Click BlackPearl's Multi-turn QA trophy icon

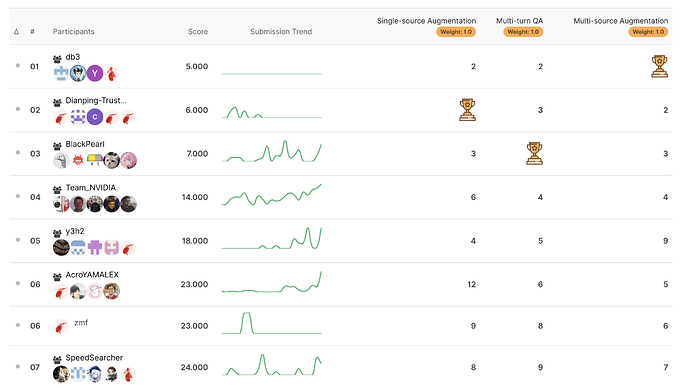[534, 154]
